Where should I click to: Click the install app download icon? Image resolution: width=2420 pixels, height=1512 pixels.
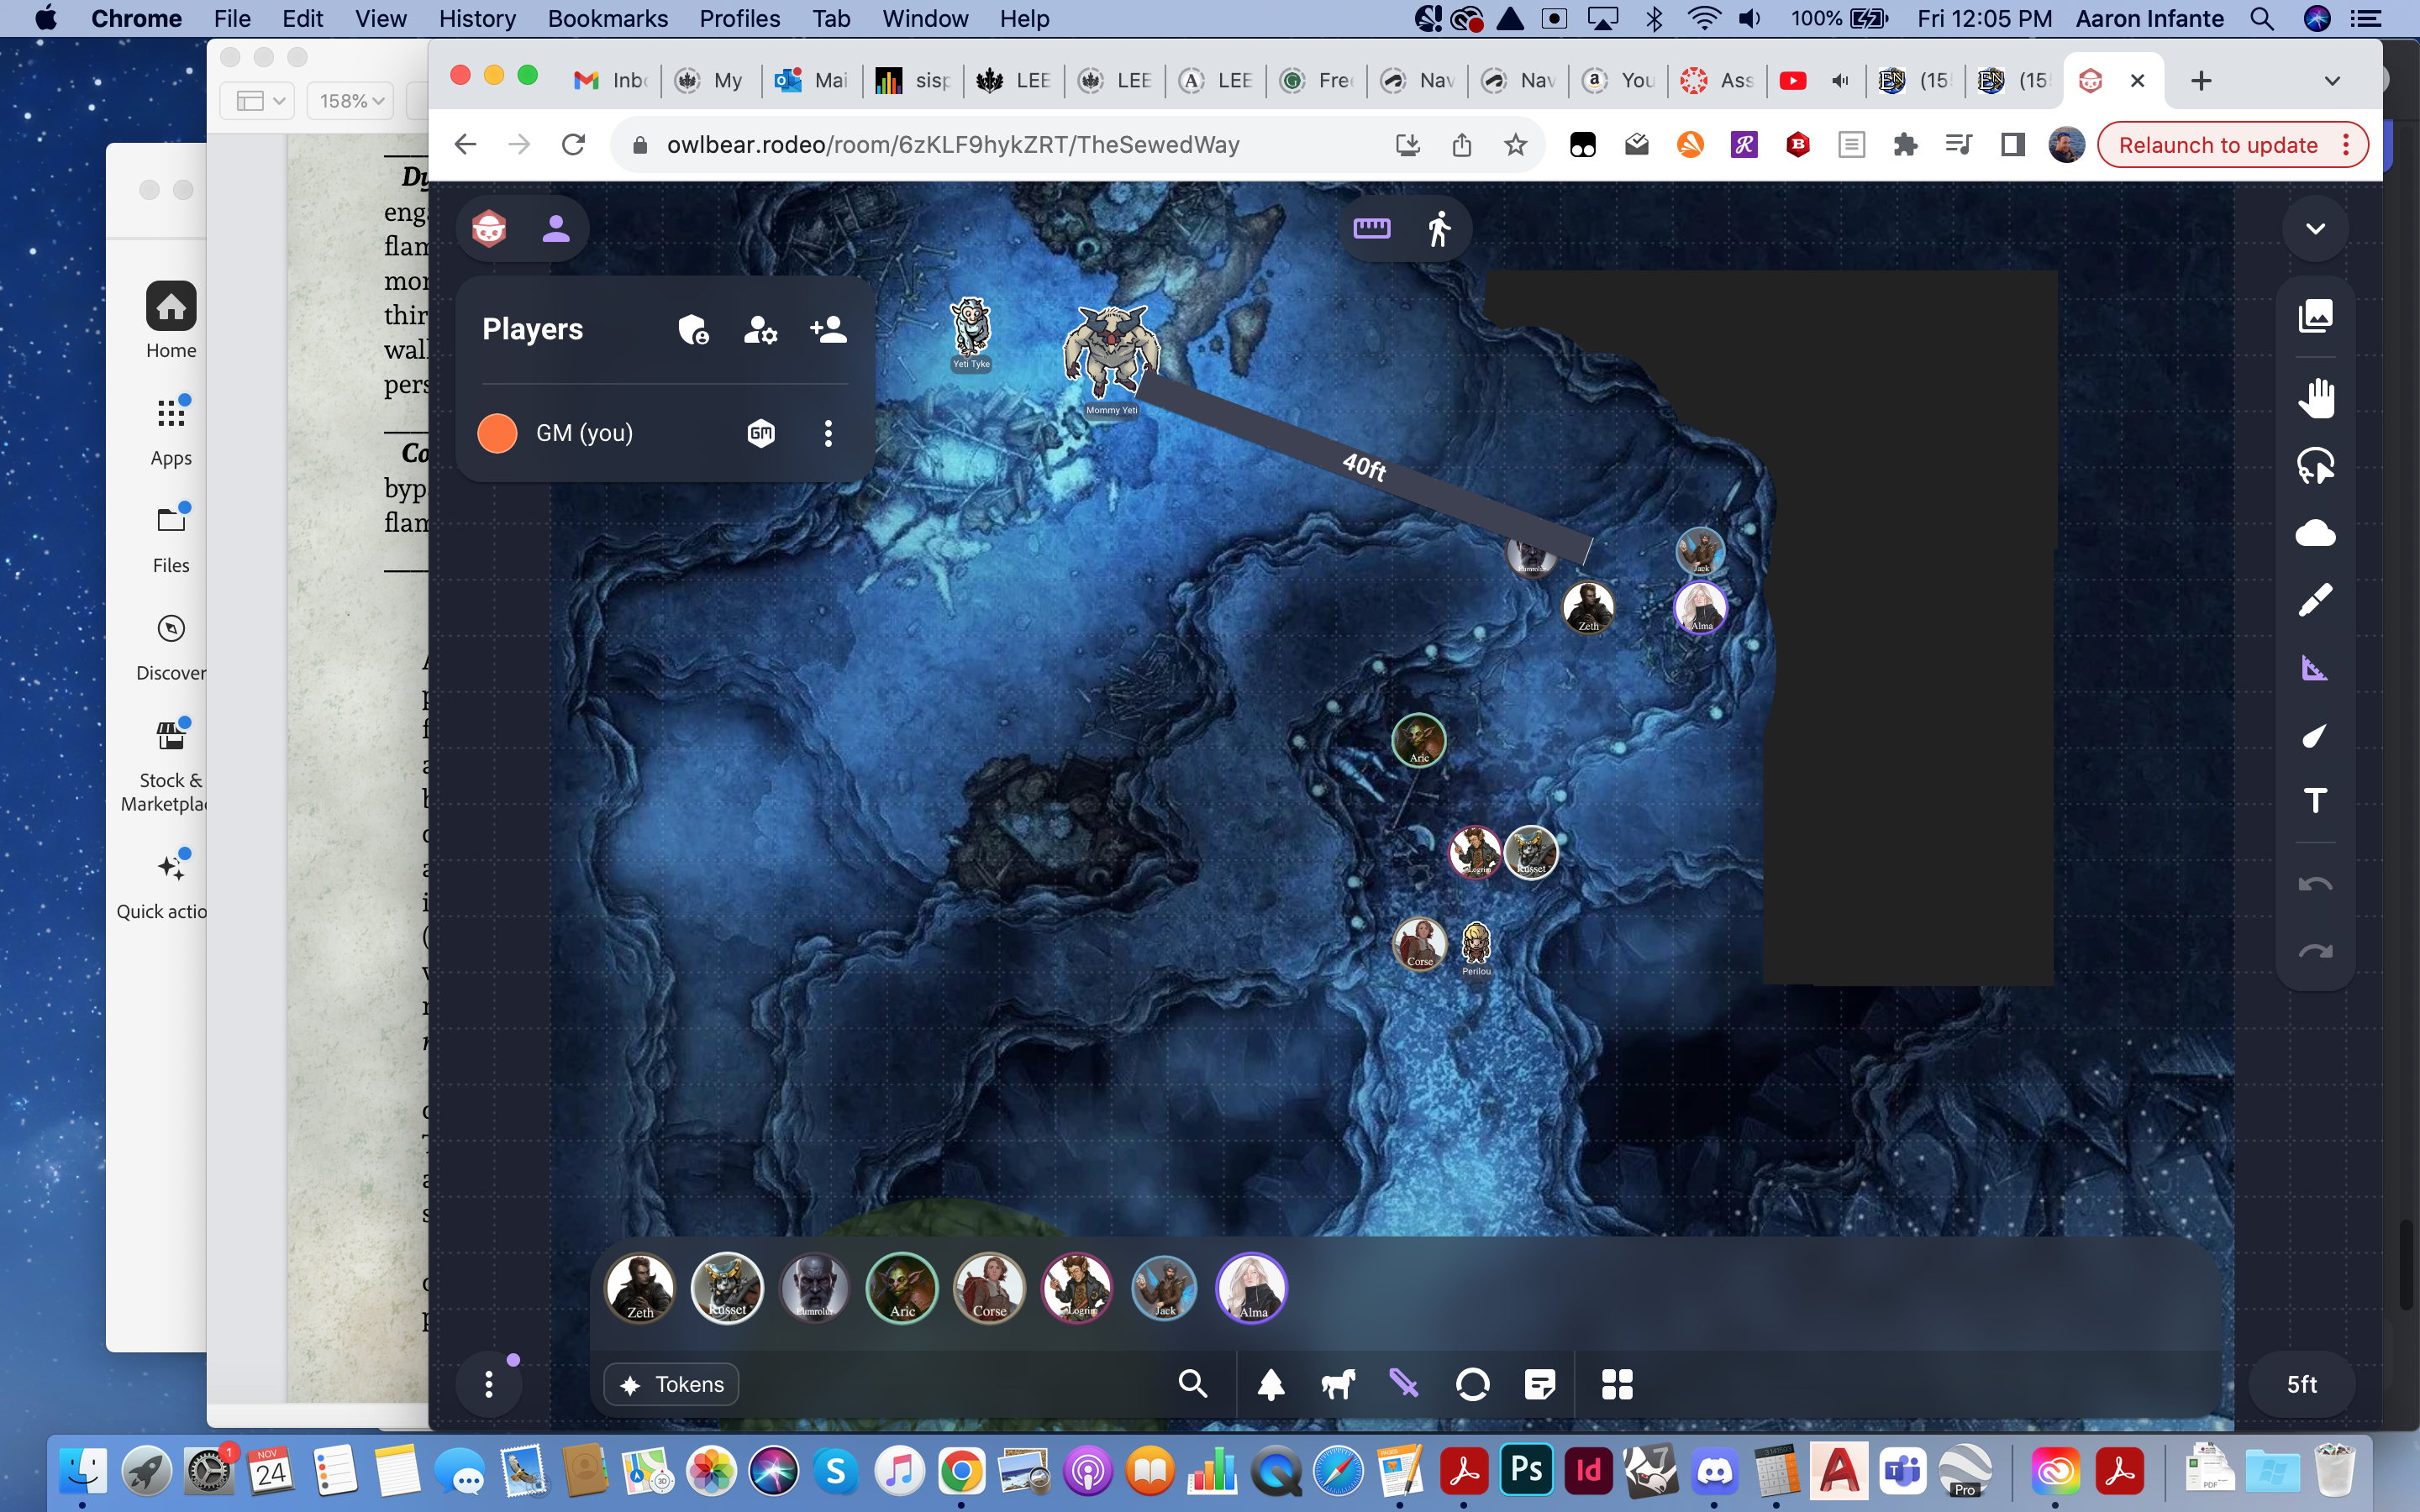(1407, 145)
